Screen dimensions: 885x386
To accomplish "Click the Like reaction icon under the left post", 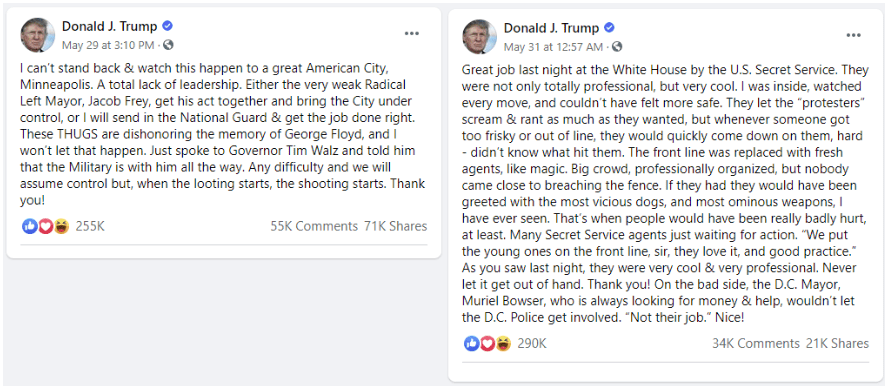I will 29,226.
